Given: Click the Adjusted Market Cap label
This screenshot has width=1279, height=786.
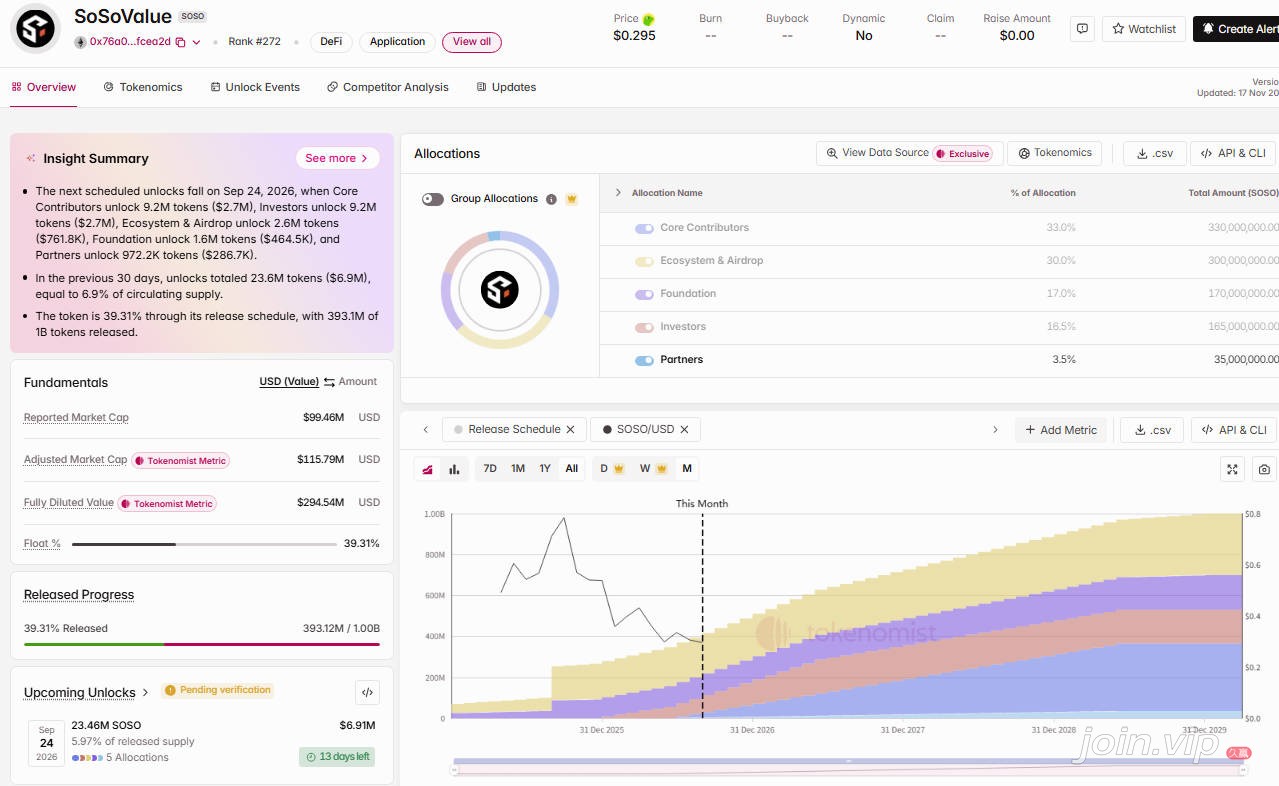Looking at the screenshot, I should [75, 459].
